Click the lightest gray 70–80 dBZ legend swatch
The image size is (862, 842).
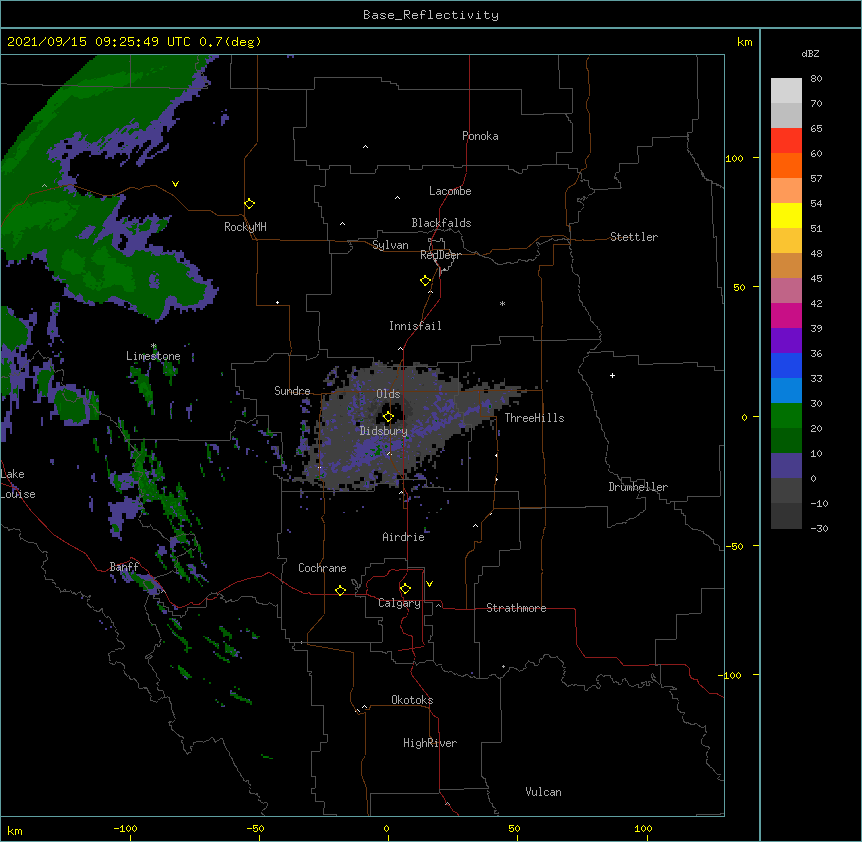(x=786, y=91)
